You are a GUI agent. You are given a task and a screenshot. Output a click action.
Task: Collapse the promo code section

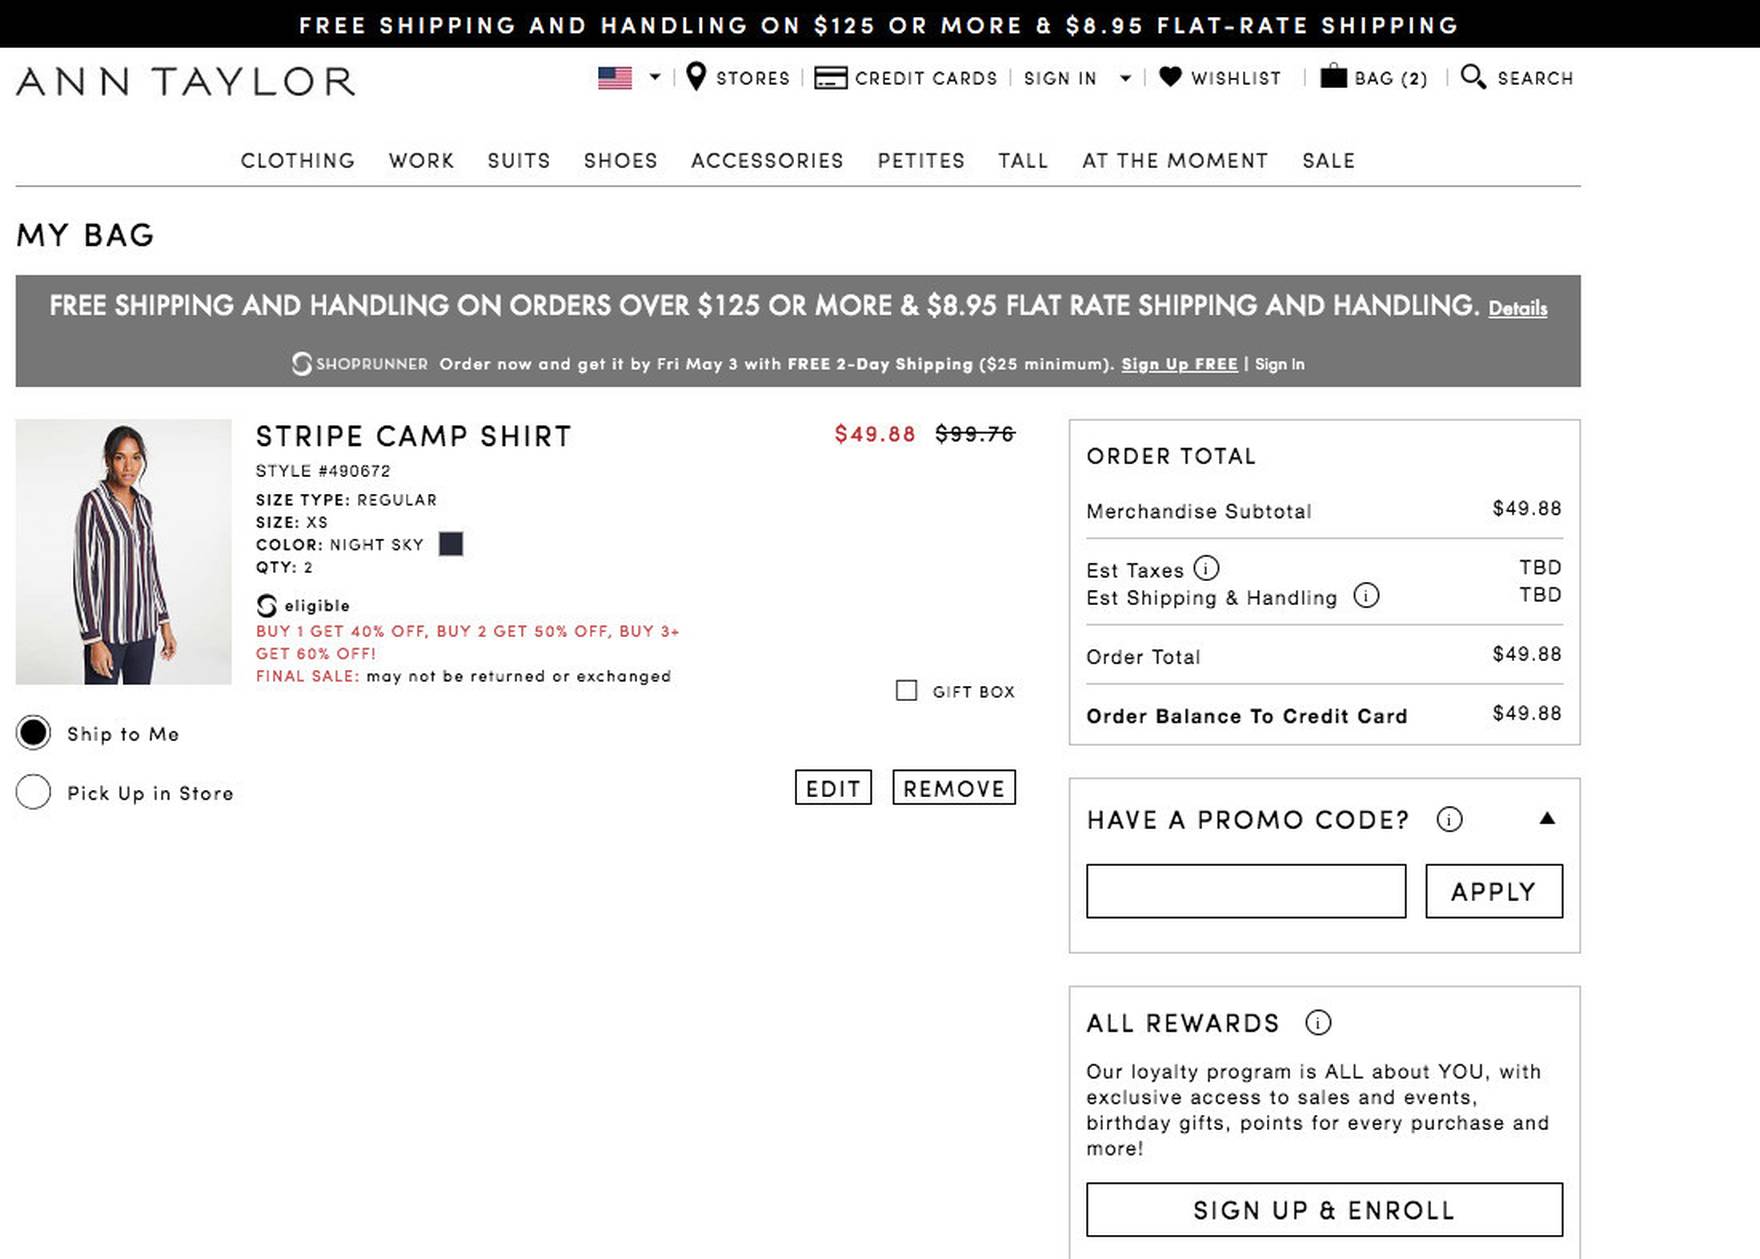(1547, 818)
